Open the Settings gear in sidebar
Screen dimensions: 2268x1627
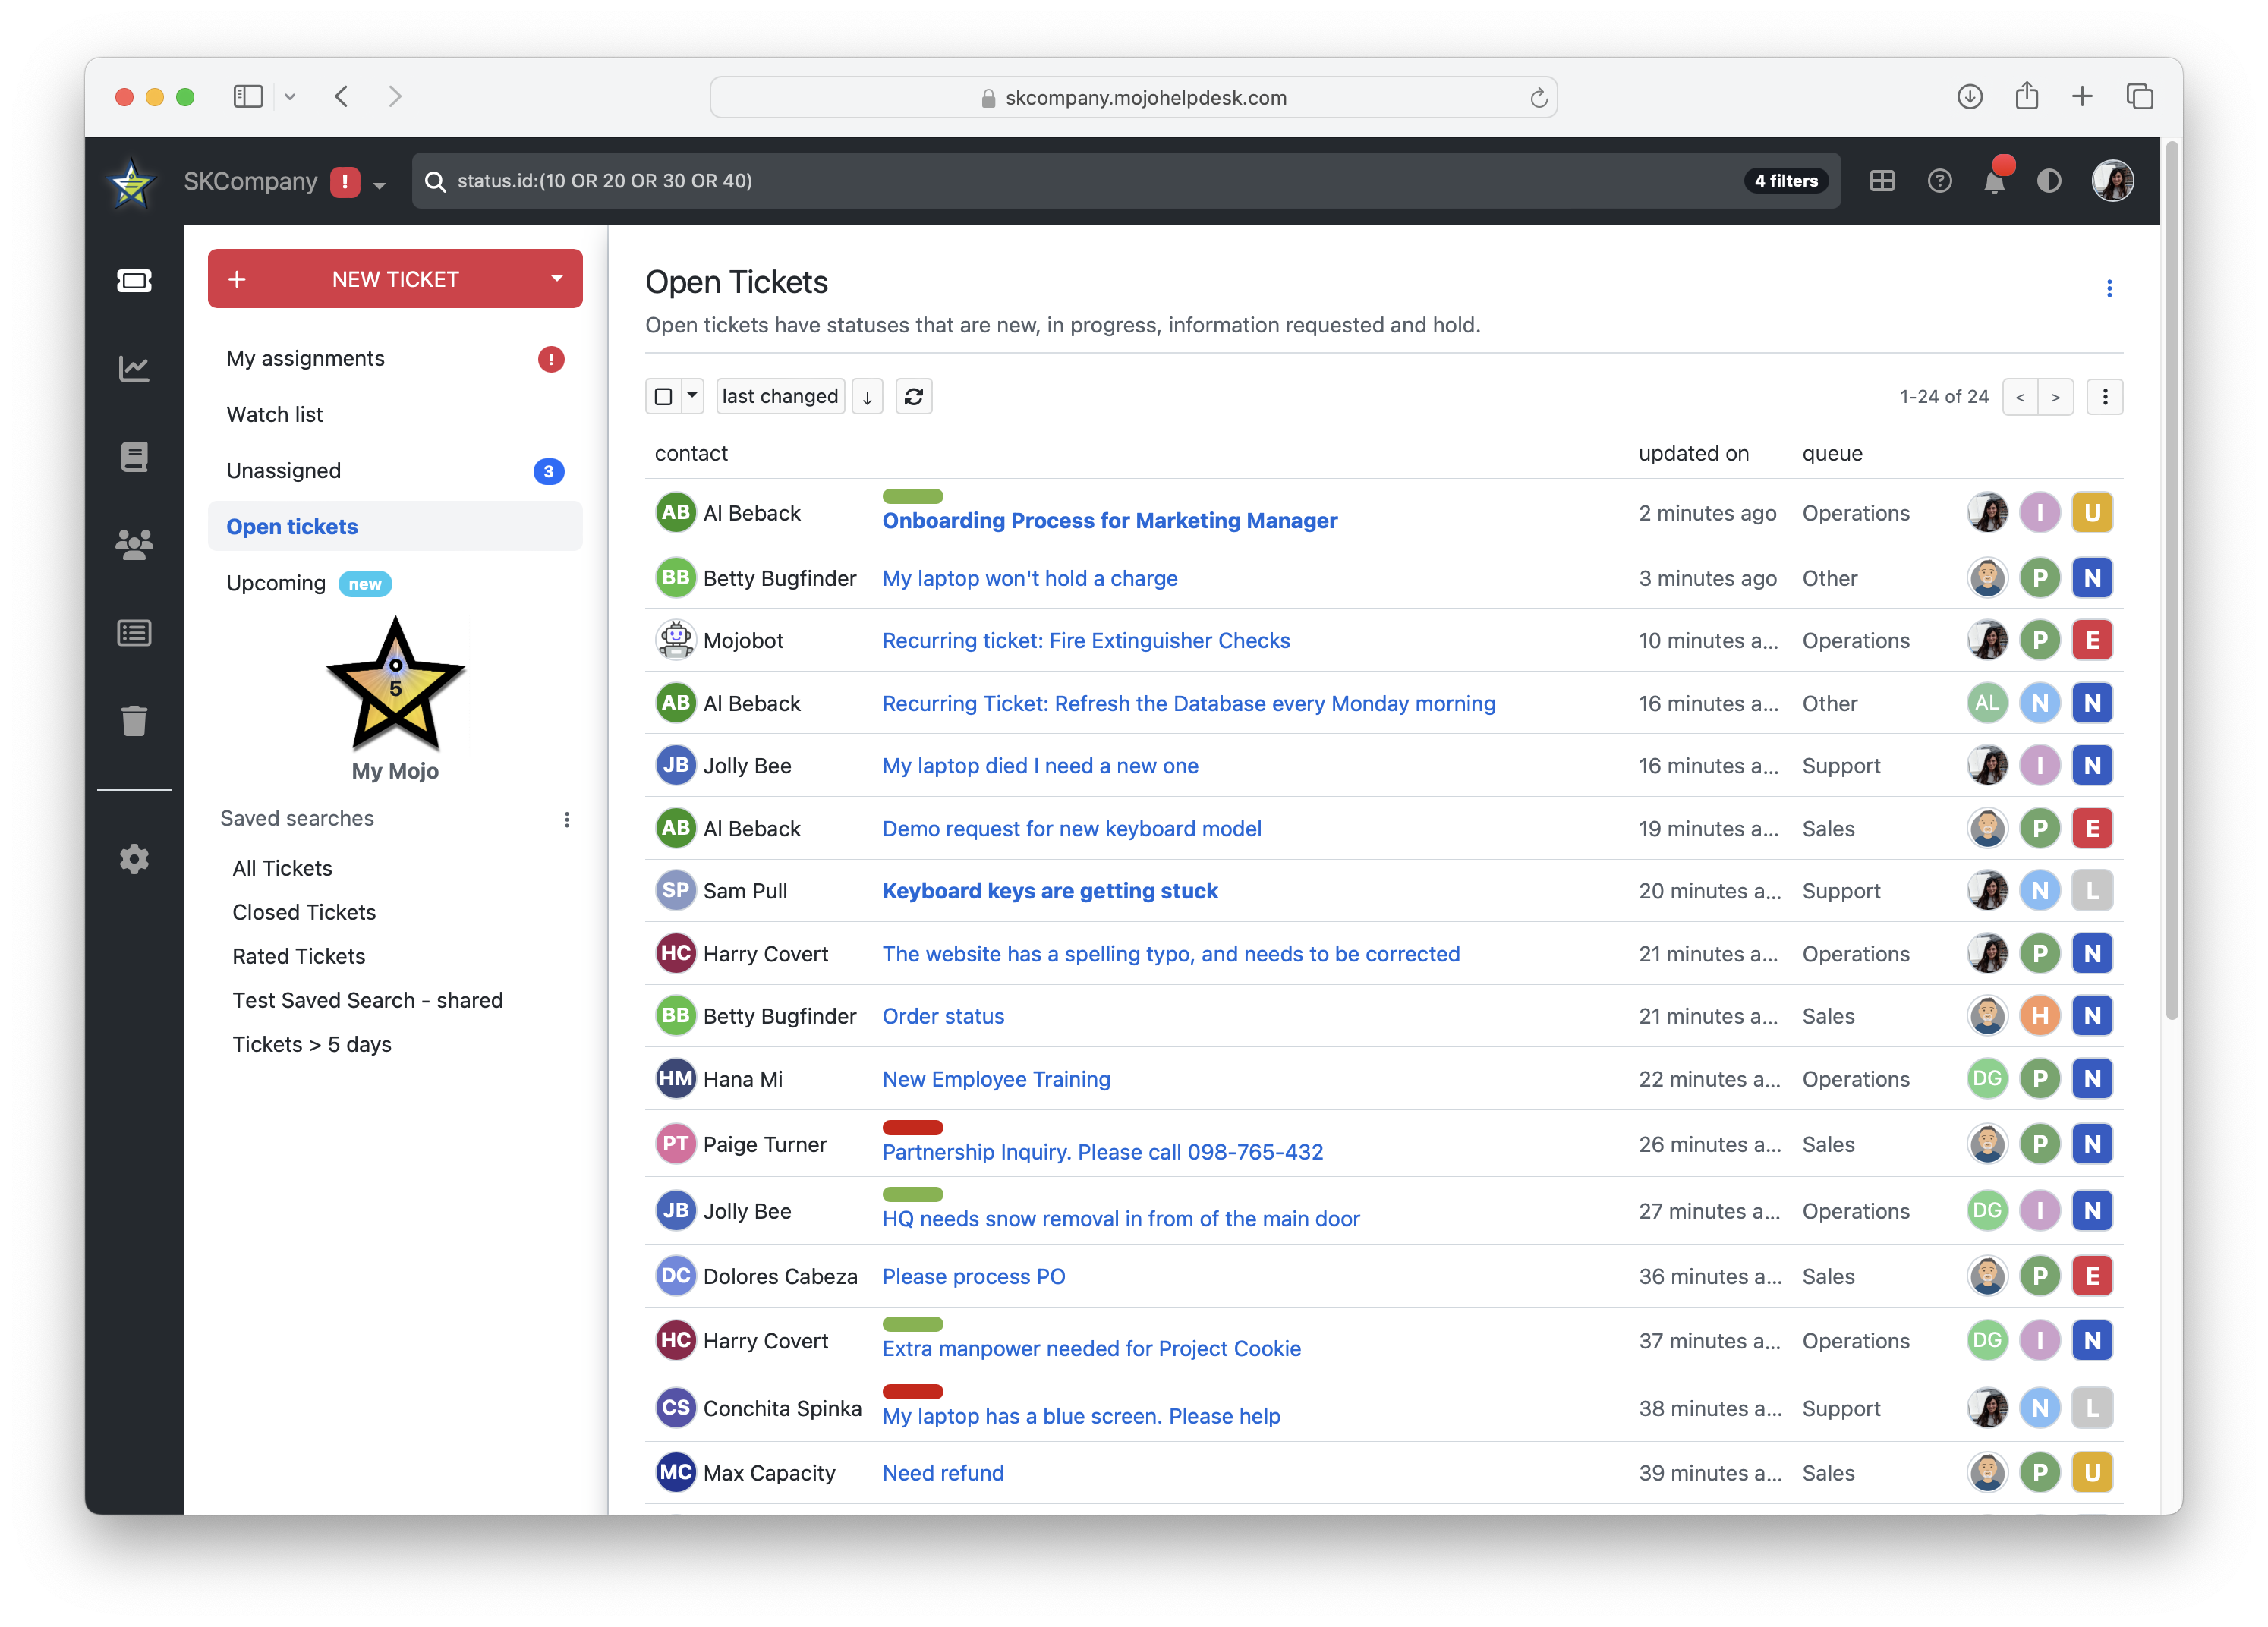[x=134, y=859]
